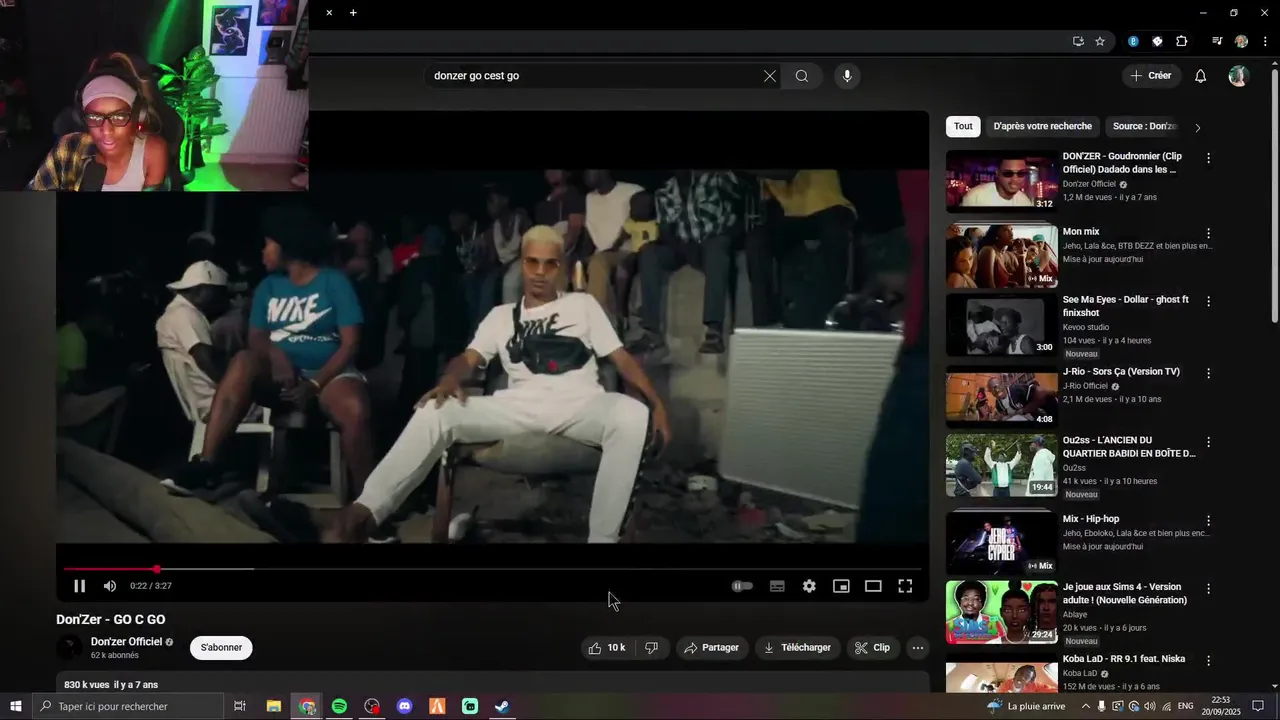Seek using the red video progress bar
This screenshot has height=720, width=1280.
coord(492,569)
